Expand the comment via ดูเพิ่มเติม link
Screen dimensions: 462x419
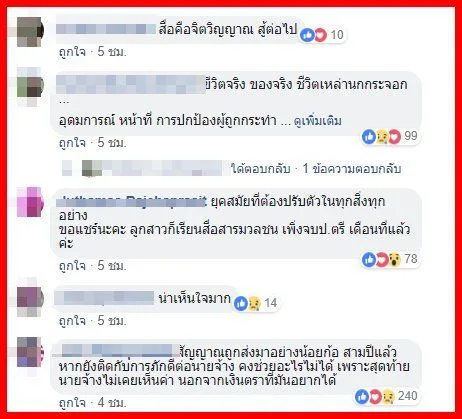click(318, 121)
